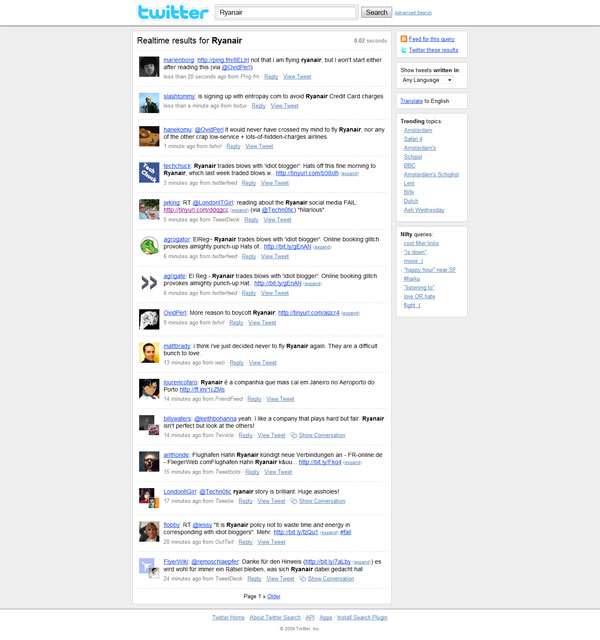Select trending topic Schipol
Viewport: 600px width, 640px height.
(x=413, y=157)
